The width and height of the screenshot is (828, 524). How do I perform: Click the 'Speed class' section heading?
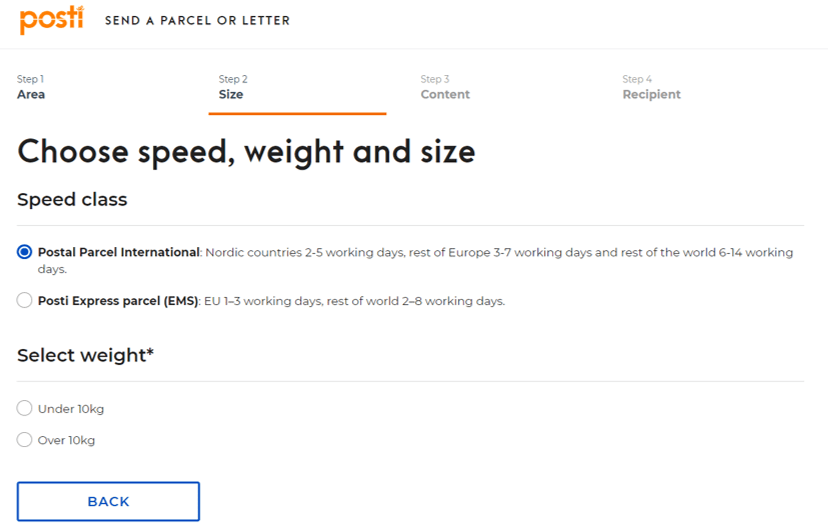(72, 200)
